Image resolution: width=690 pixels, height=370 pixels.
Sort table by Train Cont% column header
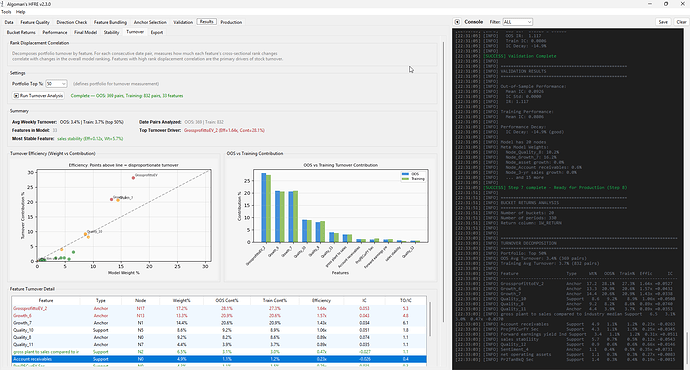(x=275, y=300)
